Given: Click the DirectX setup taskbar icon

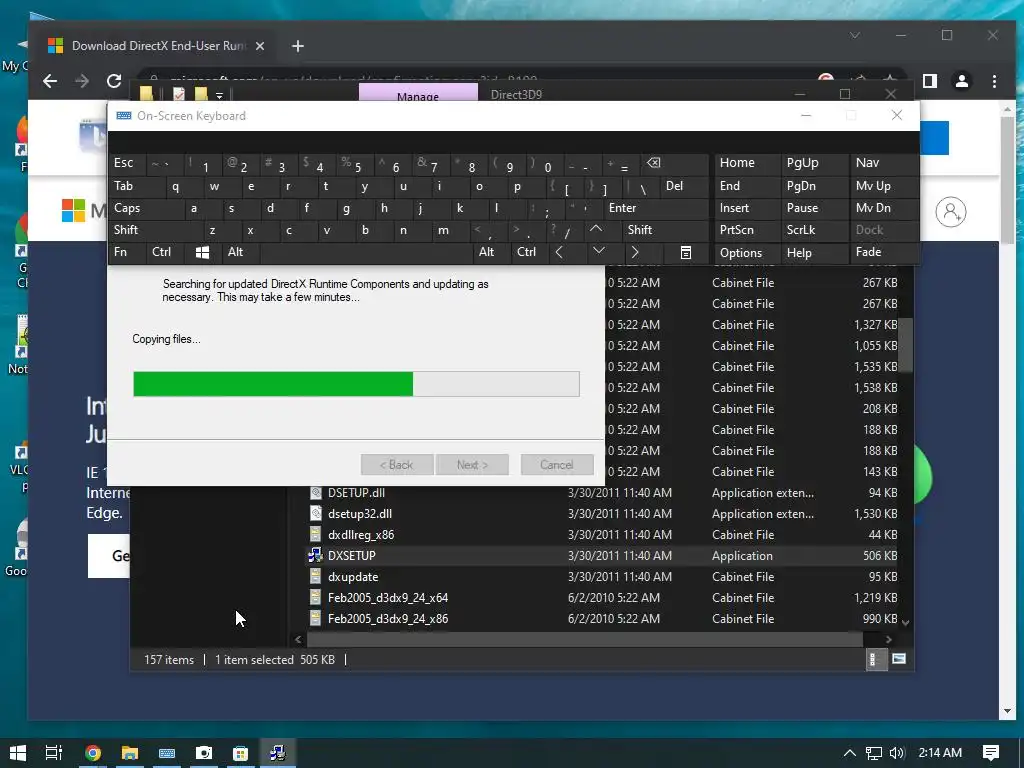Looking at the screenshot, I should [x=278, y=752].
